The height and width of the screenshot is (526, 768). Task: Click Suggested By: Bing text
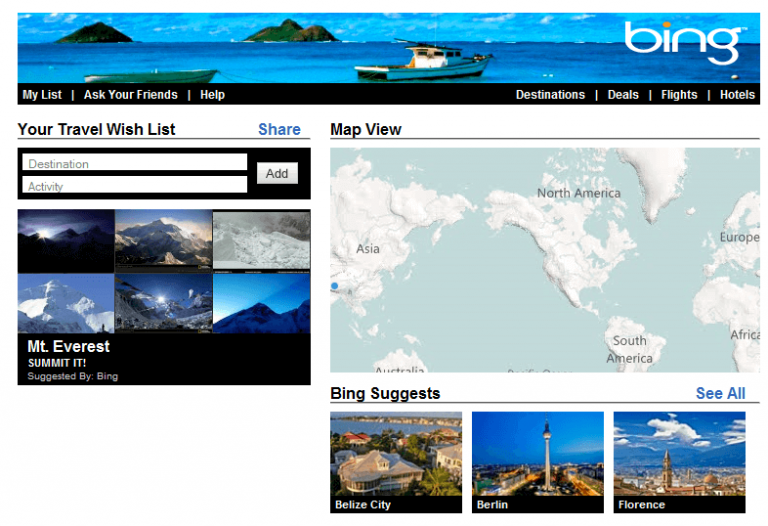point(72,376)
